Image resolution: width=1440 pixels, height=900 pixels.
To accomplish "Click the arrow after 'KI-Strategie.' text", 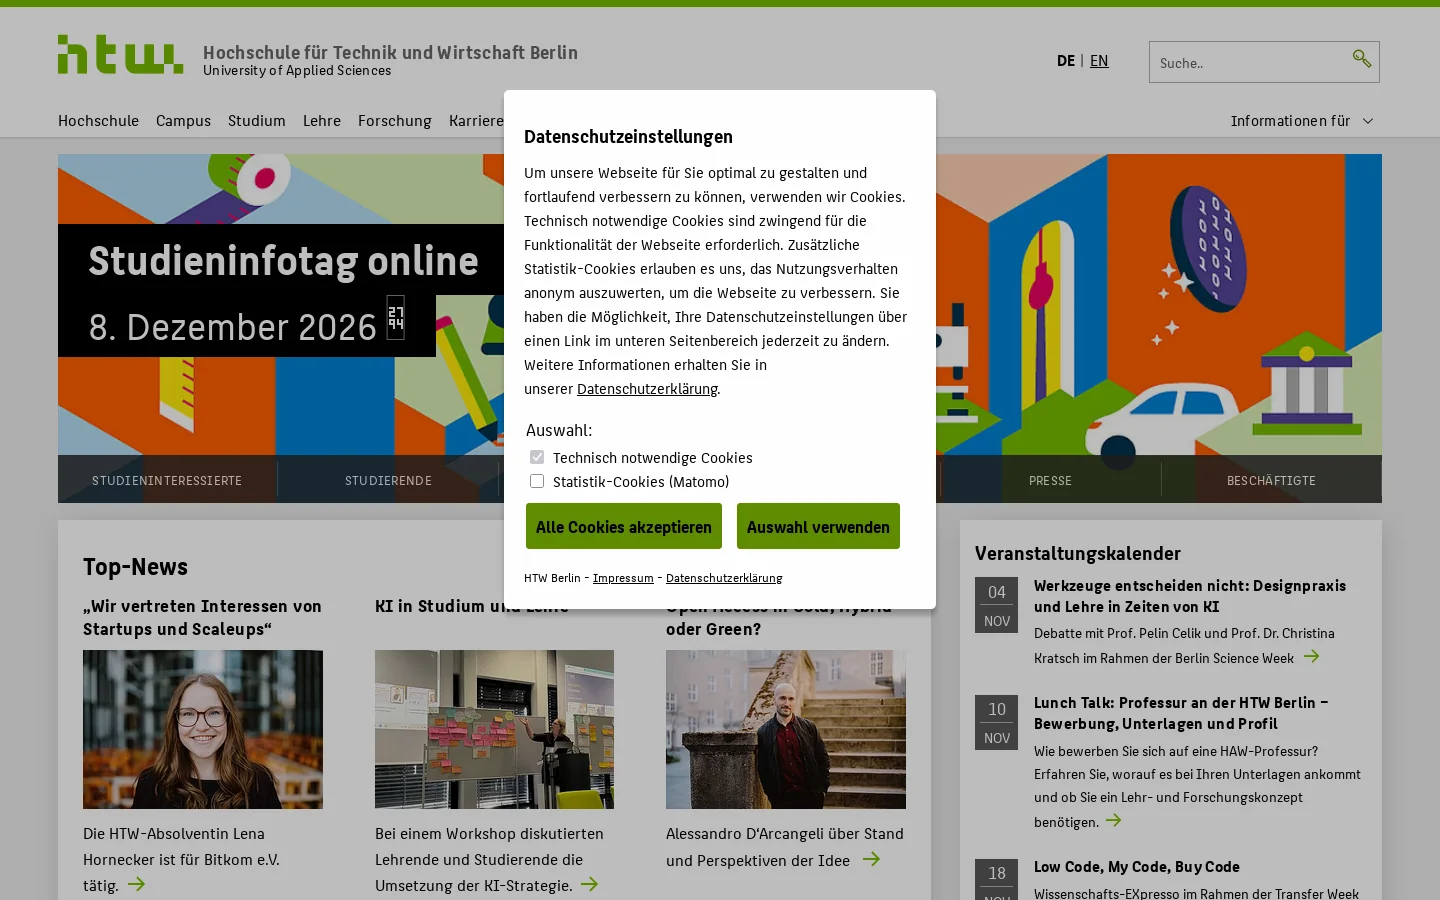I will point(589,884).
